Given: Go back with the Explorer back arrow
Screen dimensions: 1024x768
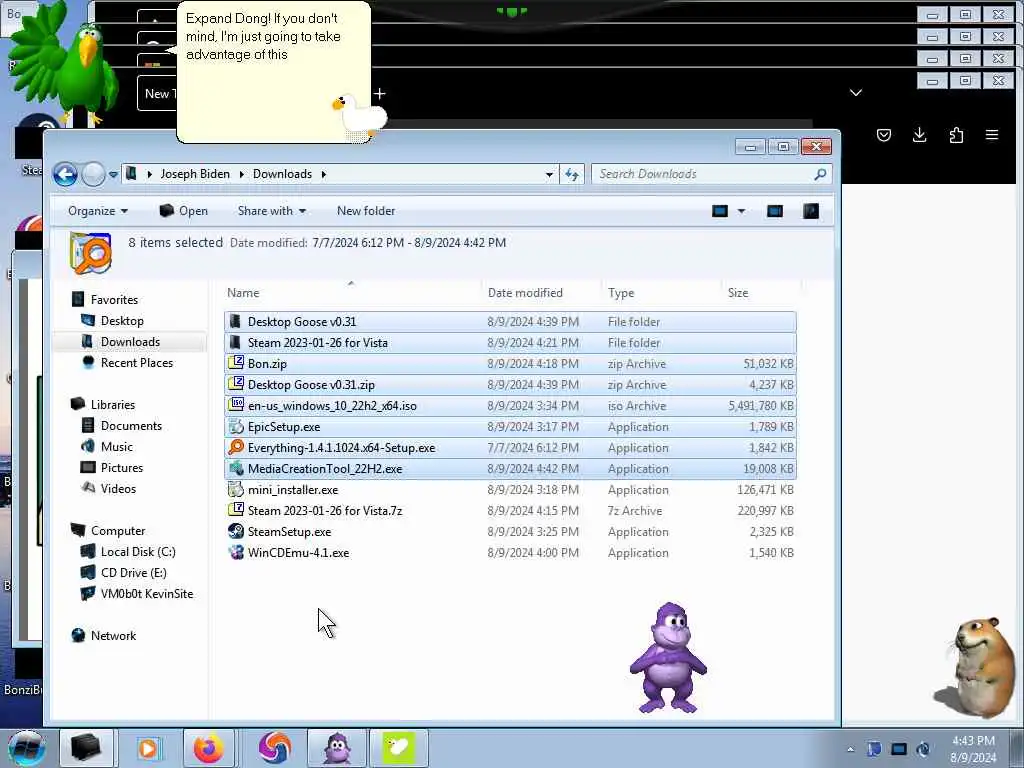Looking at the screenshot, I should point(65,174).
